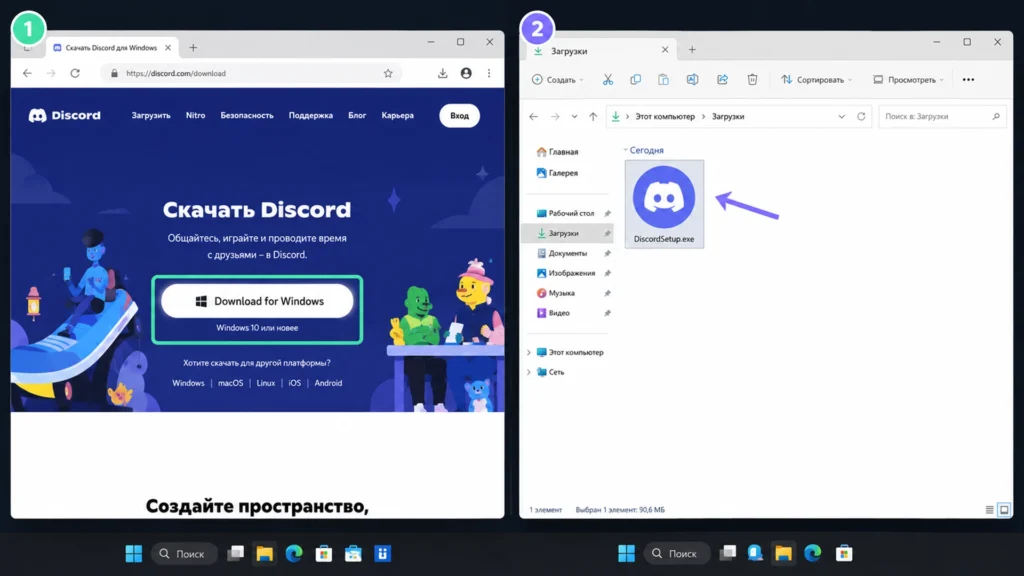Open Документы in Explorer sidebar

[562, 253]
